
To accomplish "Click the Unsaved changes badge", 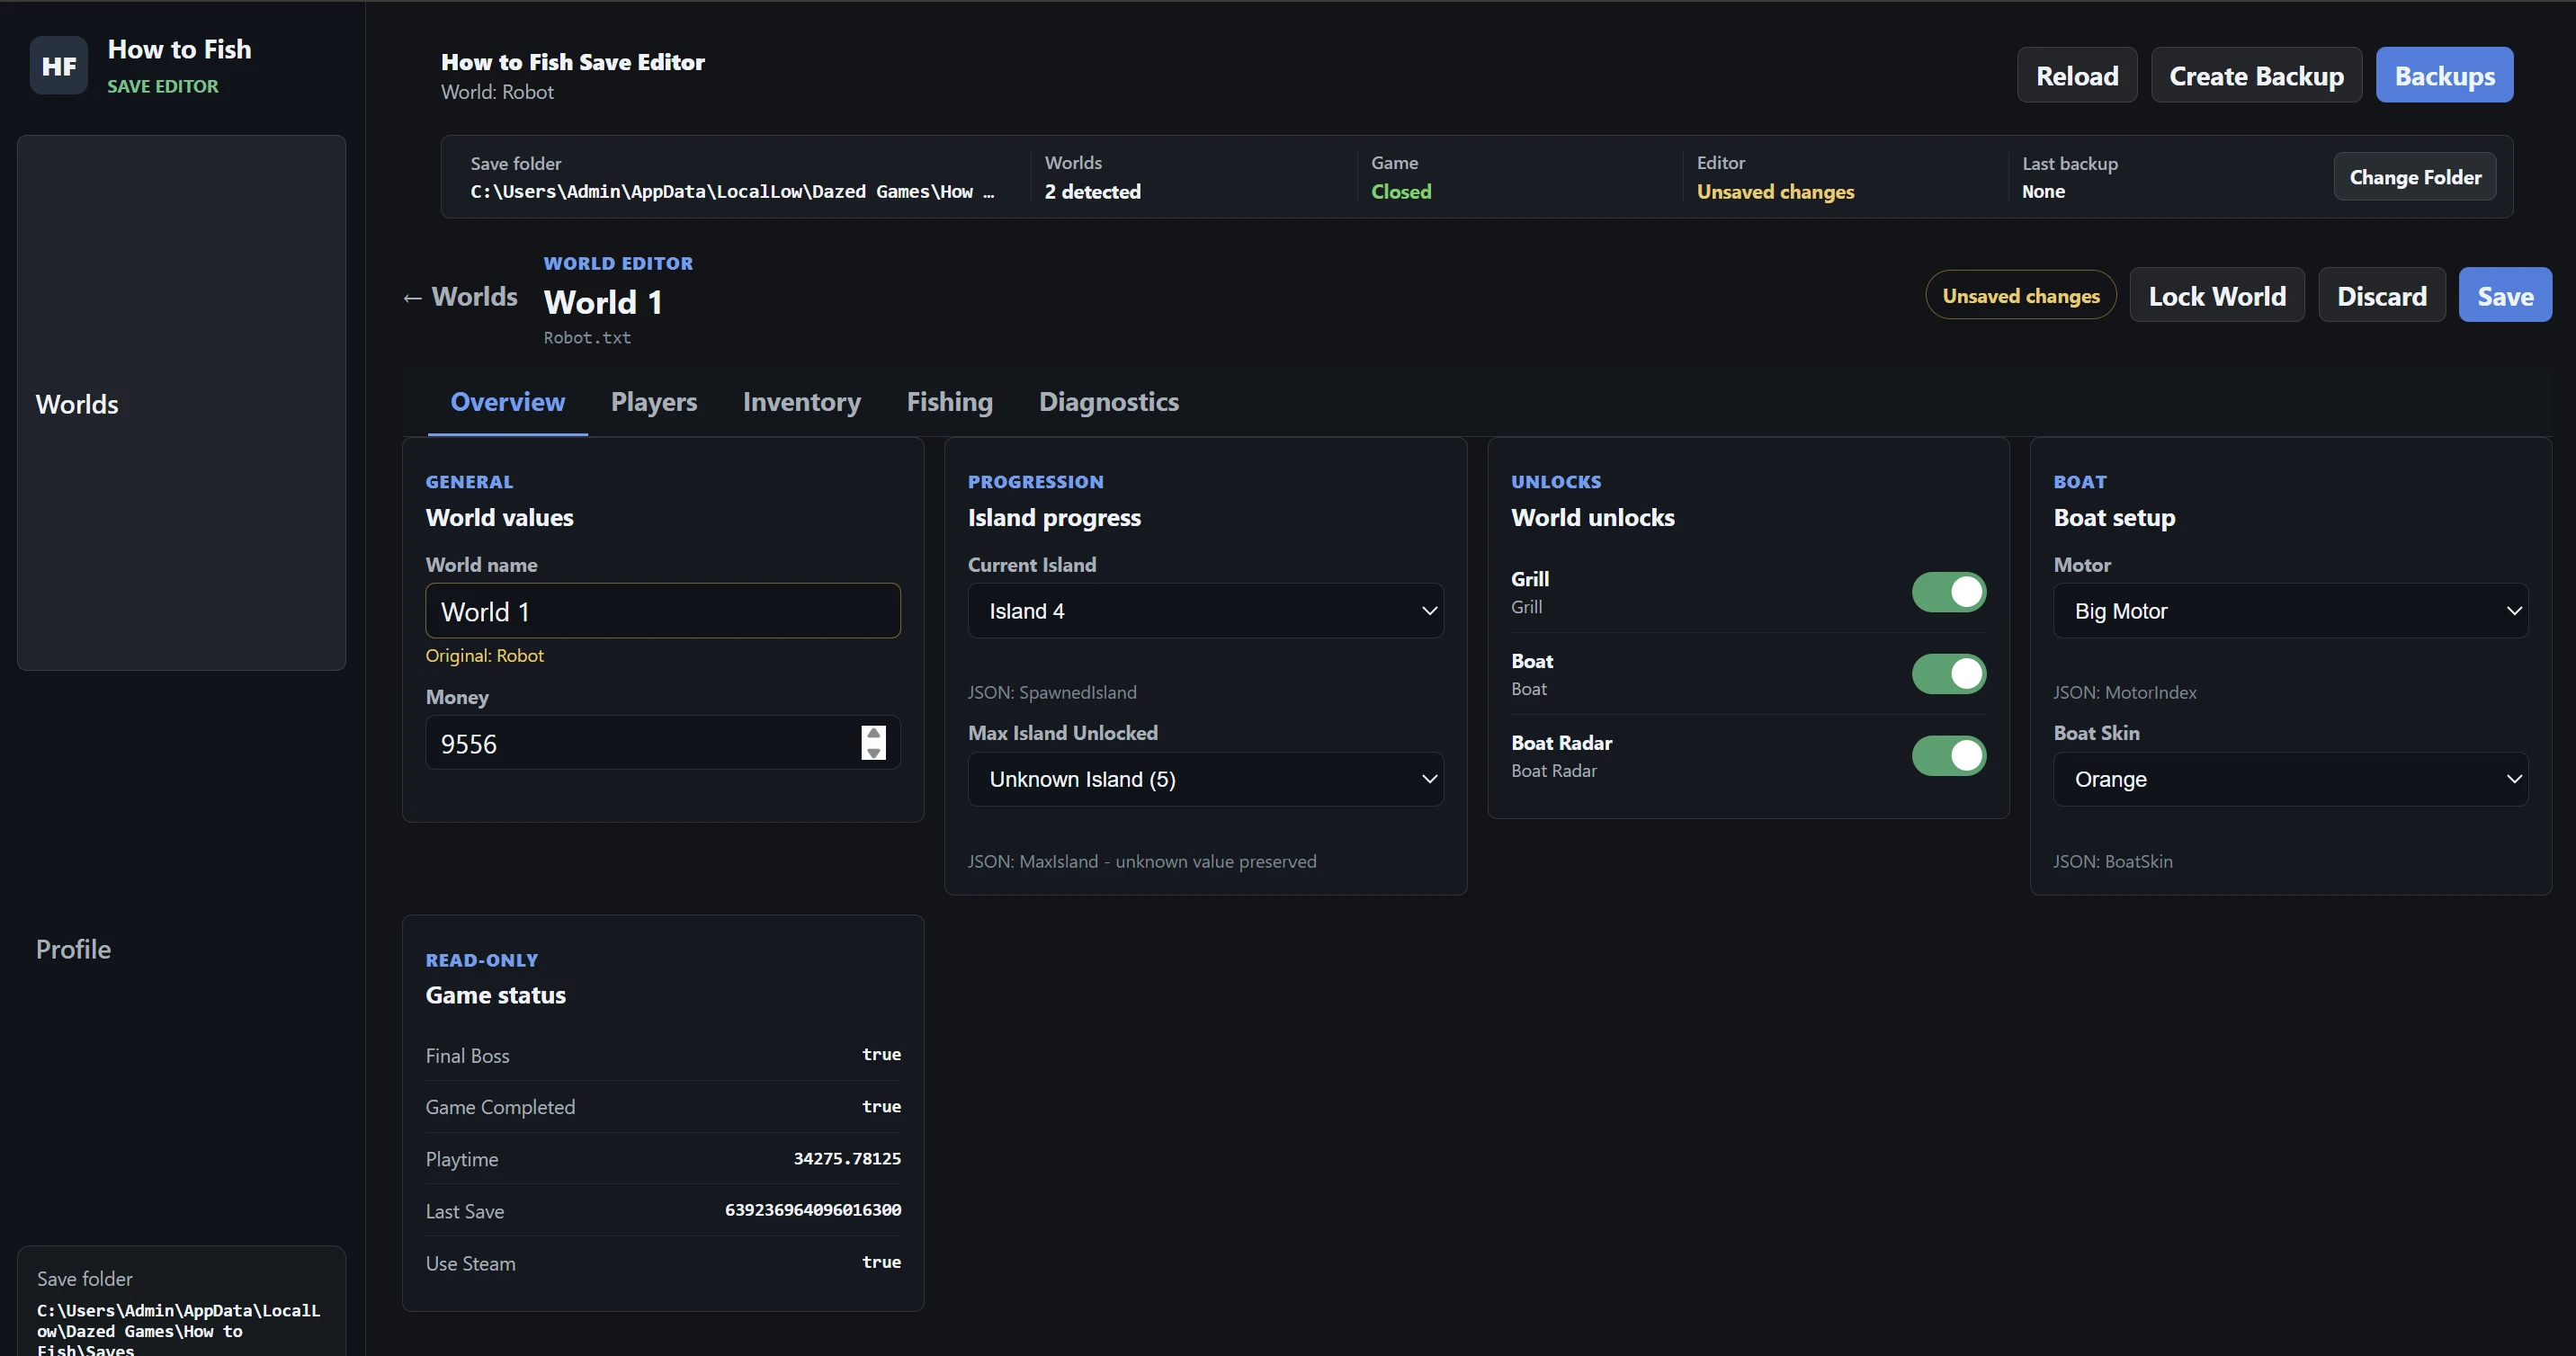I will pos(2020,295).
